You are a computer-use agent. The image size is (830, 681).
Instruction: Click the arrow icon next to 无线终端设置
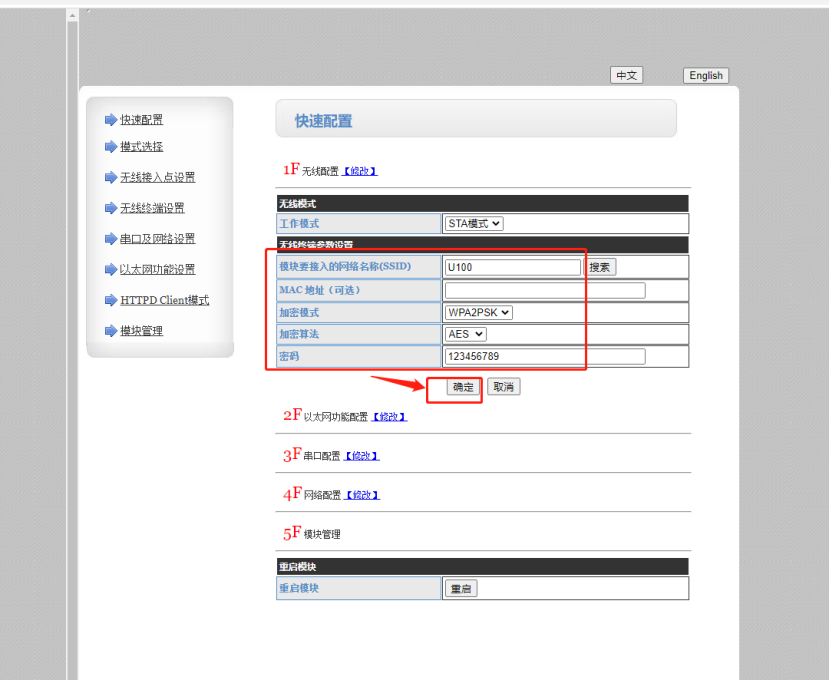click(111, 209)
